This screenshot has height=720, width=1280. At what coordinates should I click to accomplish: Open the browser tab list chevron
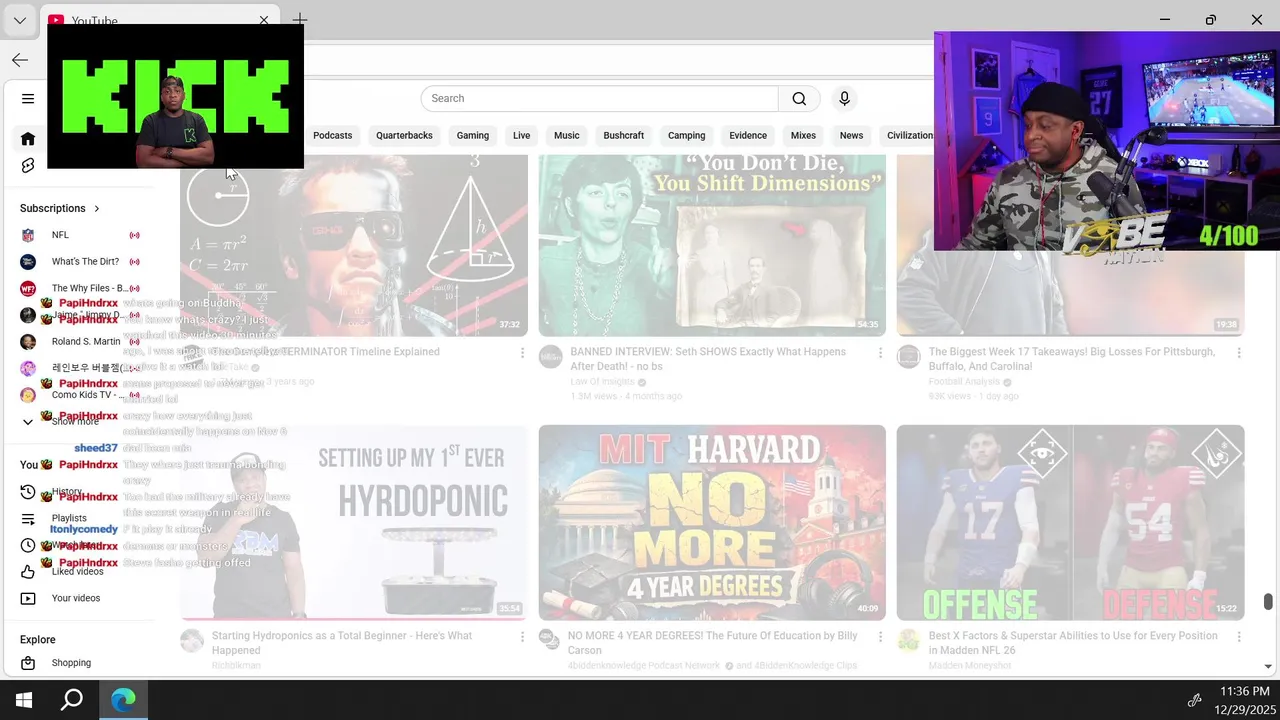point(19,20)
